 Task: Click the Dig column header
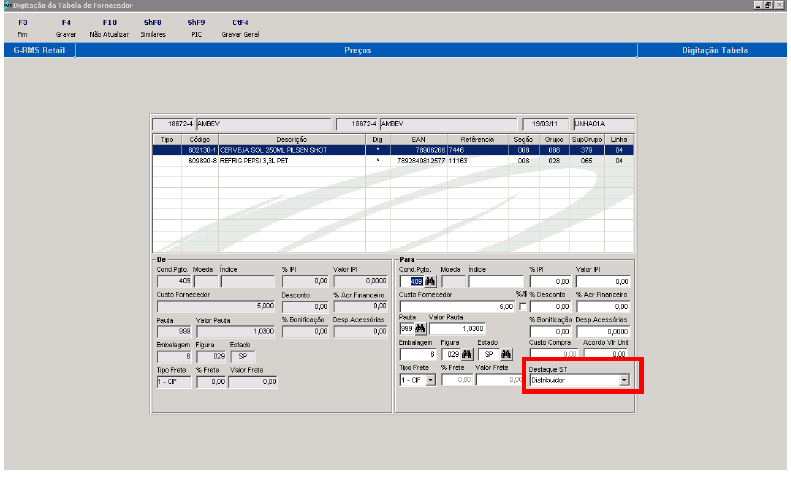click(377, 140)
